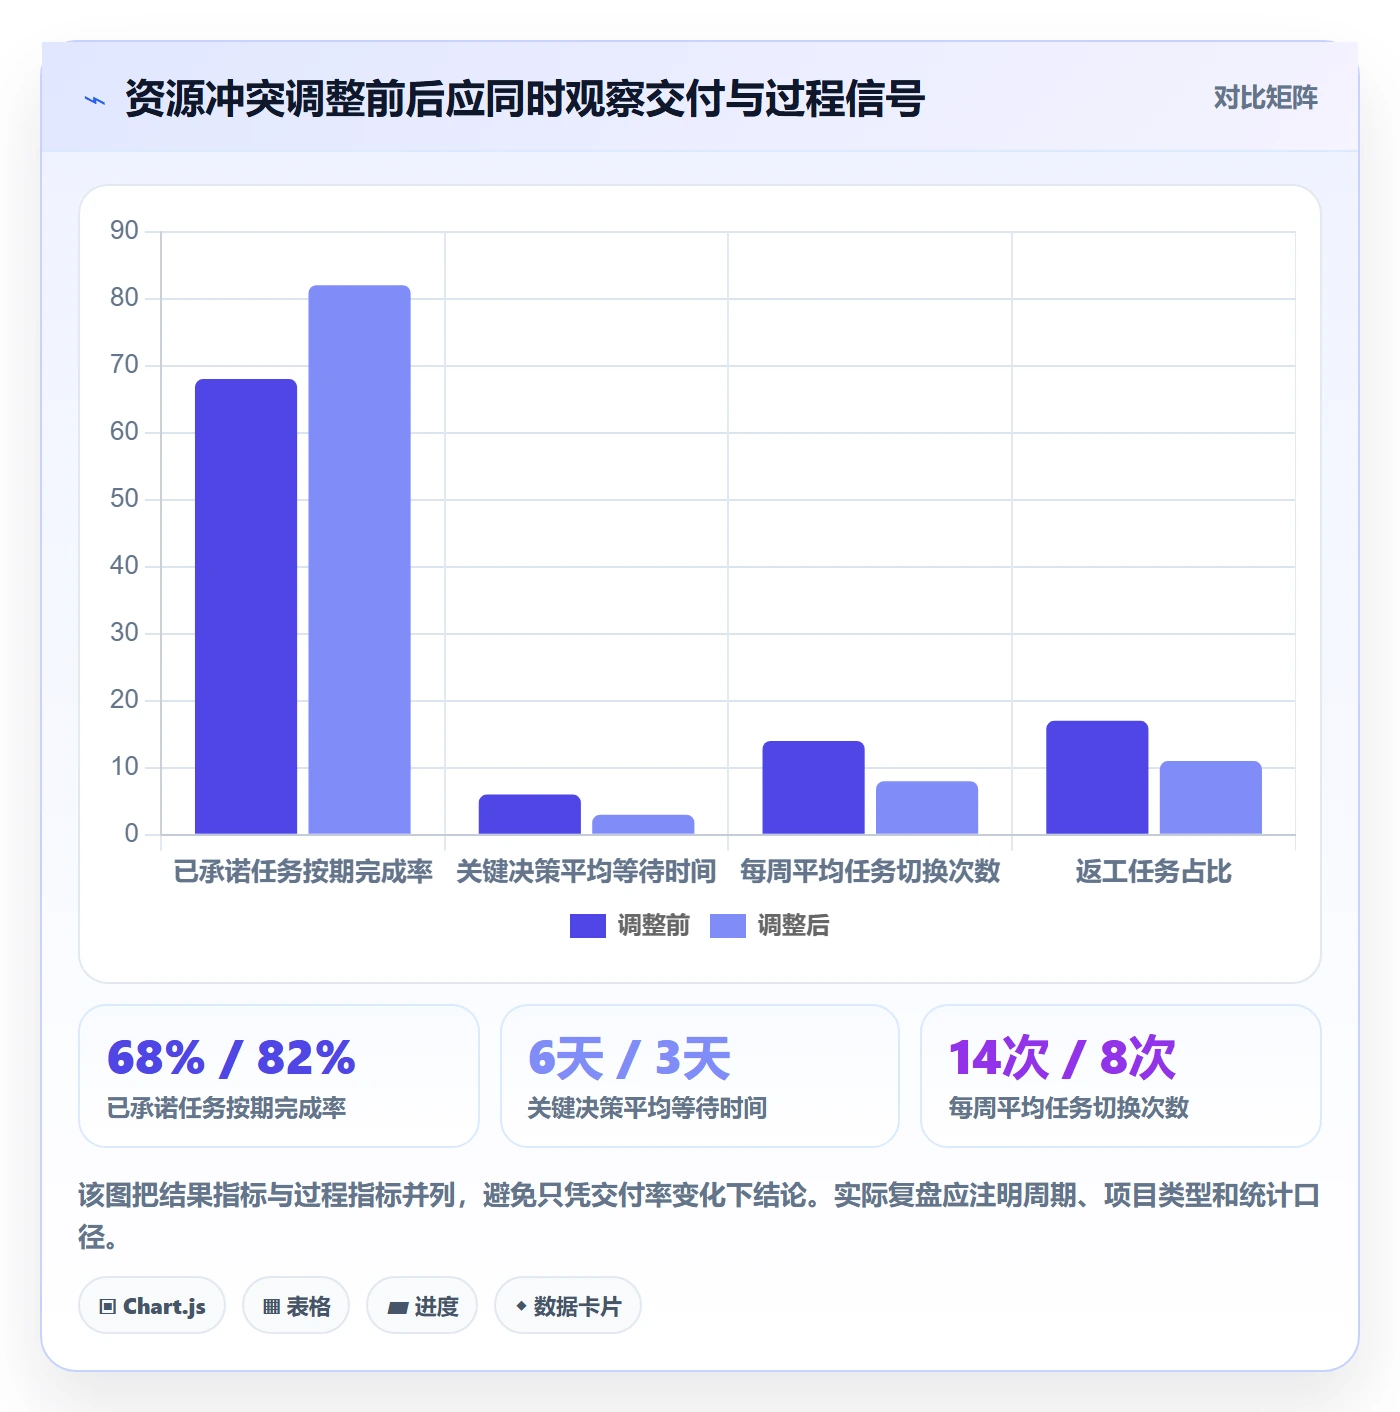Toggle the 调整后 legend item
Screen dimensions: 1400x1412
[x=770, y=926]
